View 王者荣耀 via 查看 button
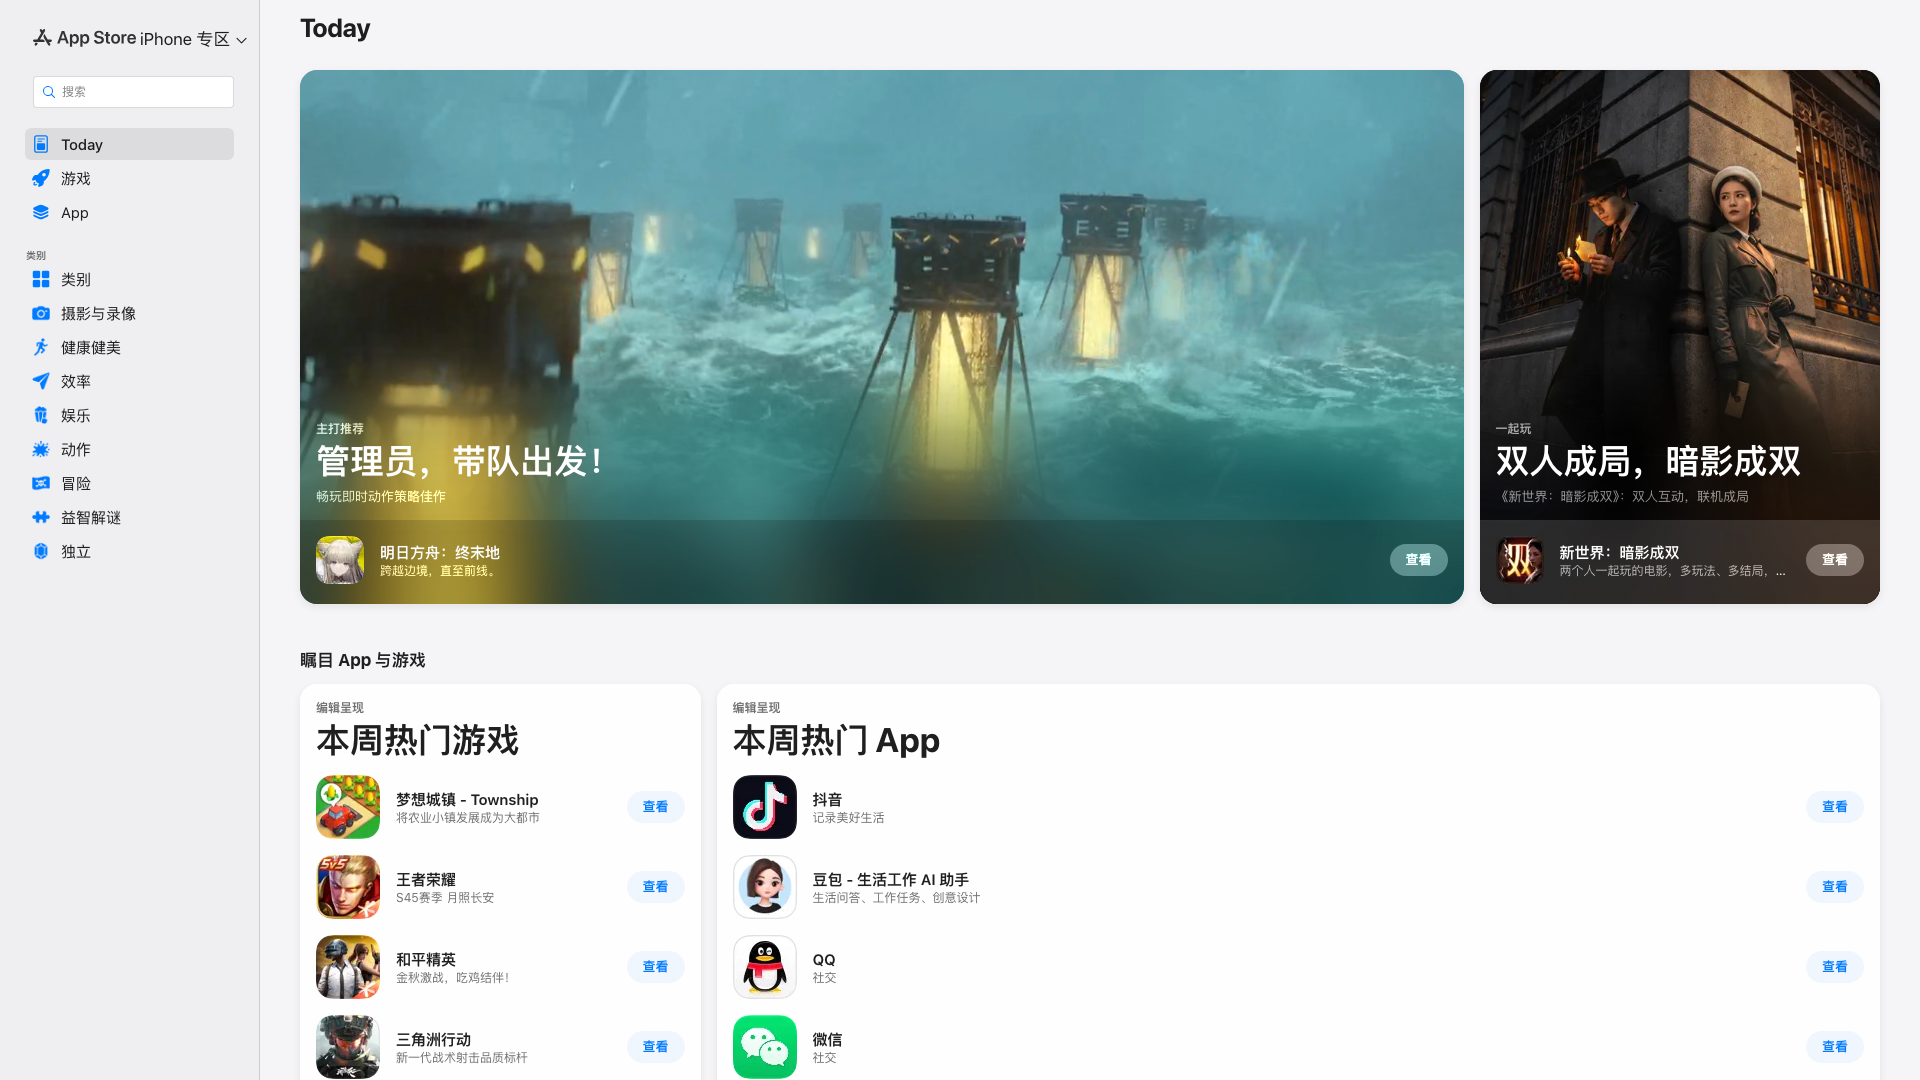Viewport: 1920px width, 1080px height. pyautogui.click(x=655, y=888)
